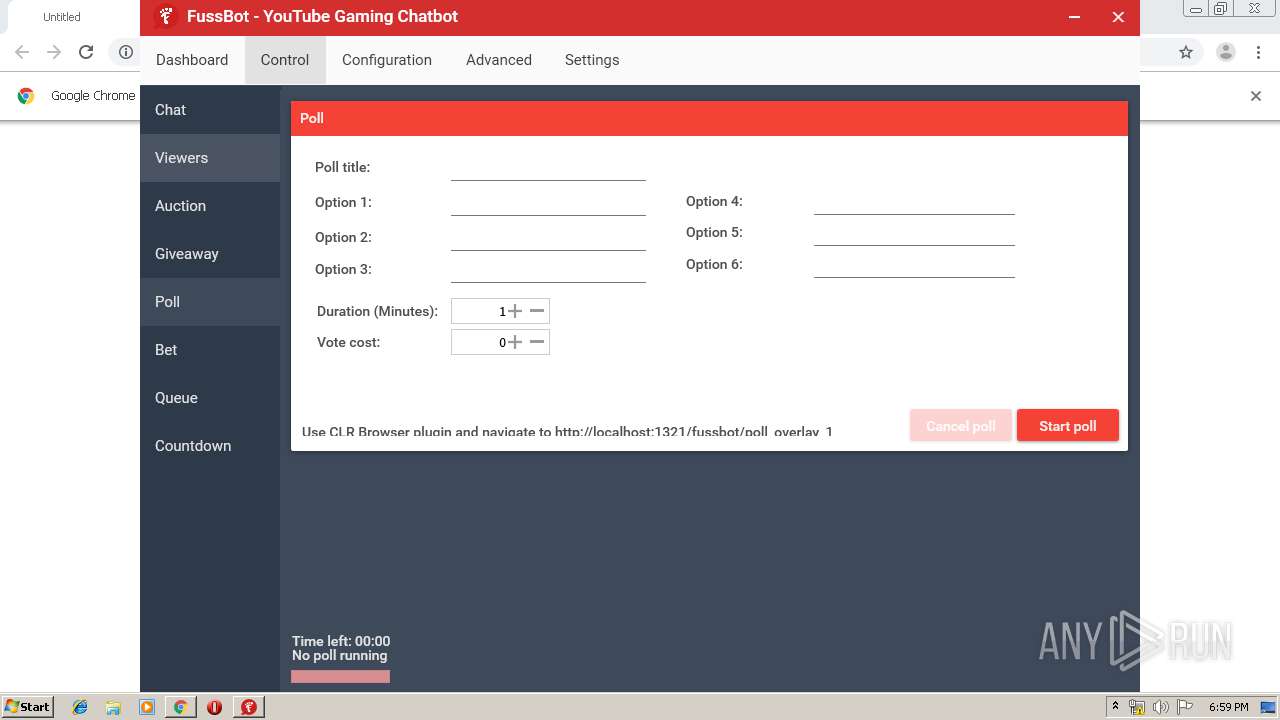This screenshot has height=720, width=1280.
Task: Focus the Option 1 input field
Action: pyautogui.click(x=548, y=203)
